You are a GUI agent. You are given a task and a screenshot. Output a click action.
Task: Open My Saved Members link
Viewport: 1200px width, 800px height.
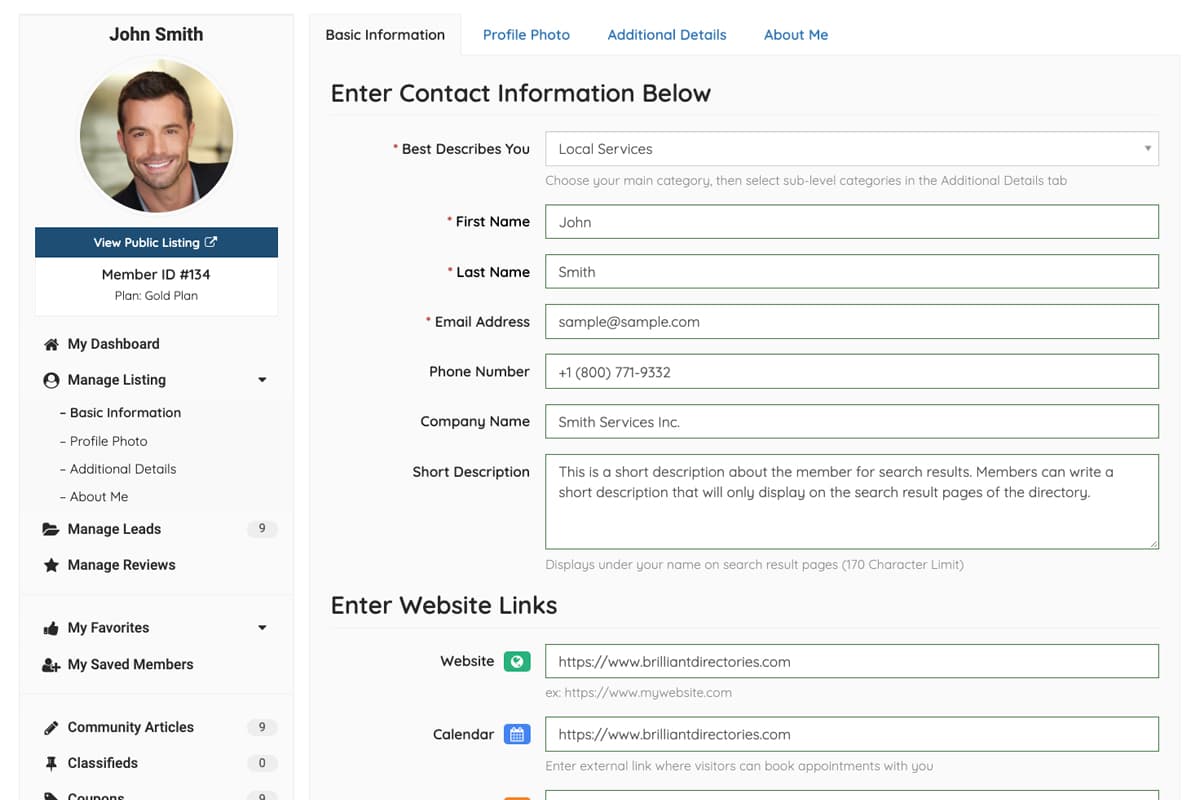[x=130, y=664]
